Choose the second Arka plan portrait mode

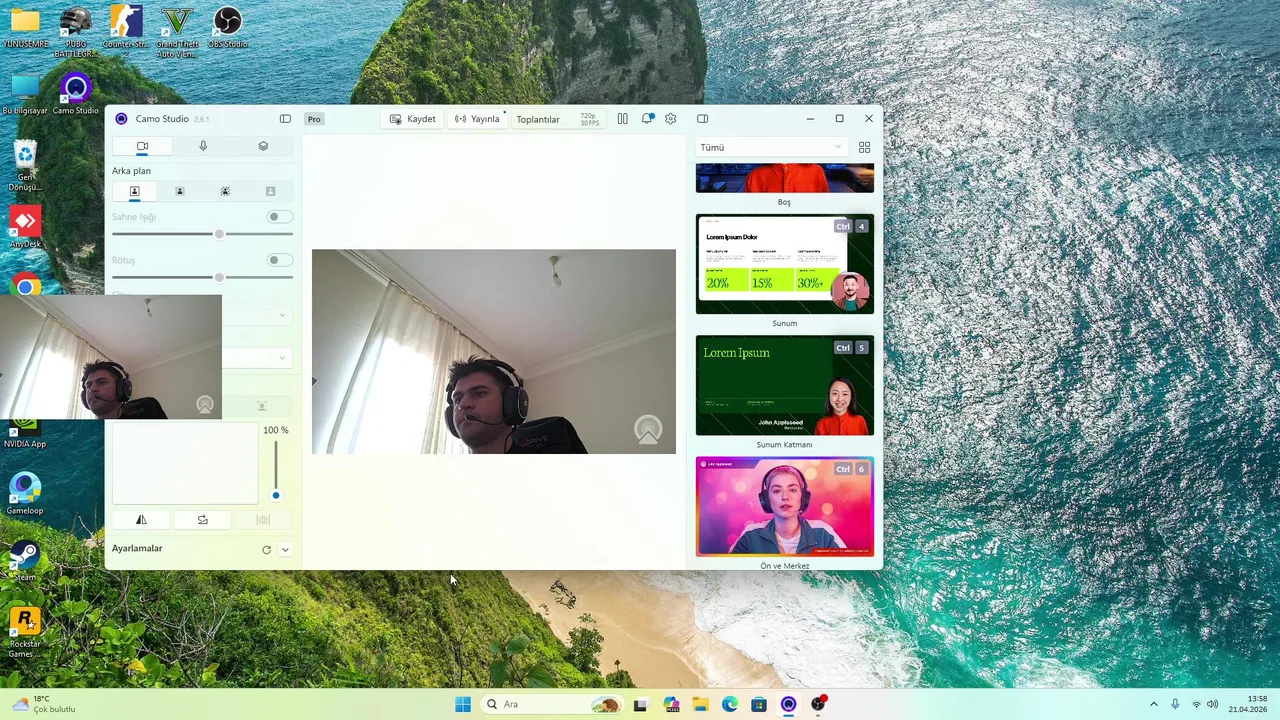pyautogui.click(x=180, y=191)
